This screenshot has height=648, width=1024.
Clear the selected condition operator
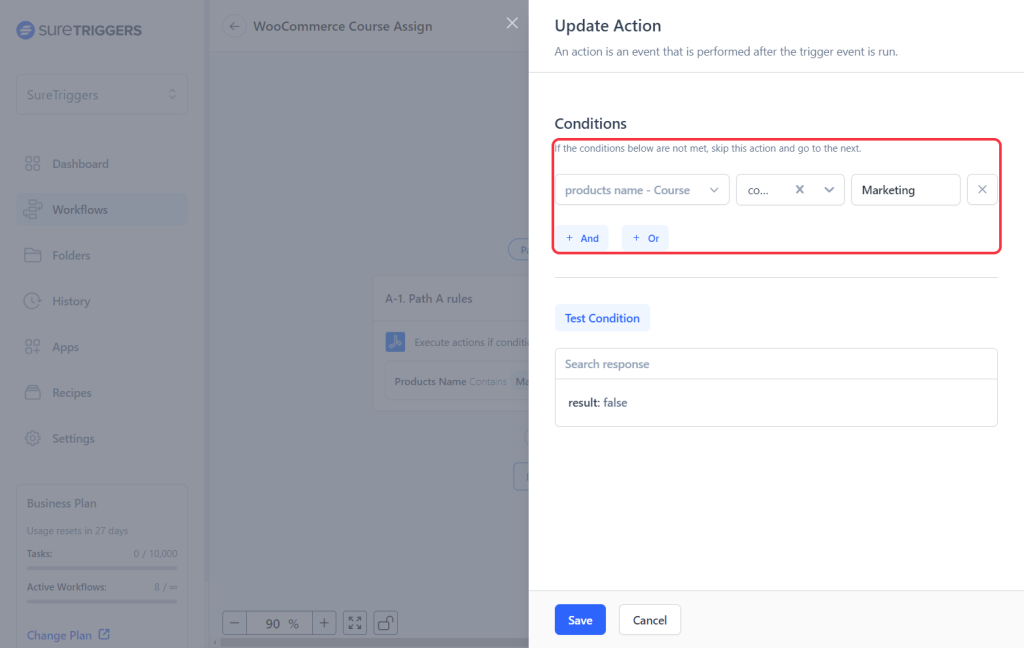coord(799,190)
